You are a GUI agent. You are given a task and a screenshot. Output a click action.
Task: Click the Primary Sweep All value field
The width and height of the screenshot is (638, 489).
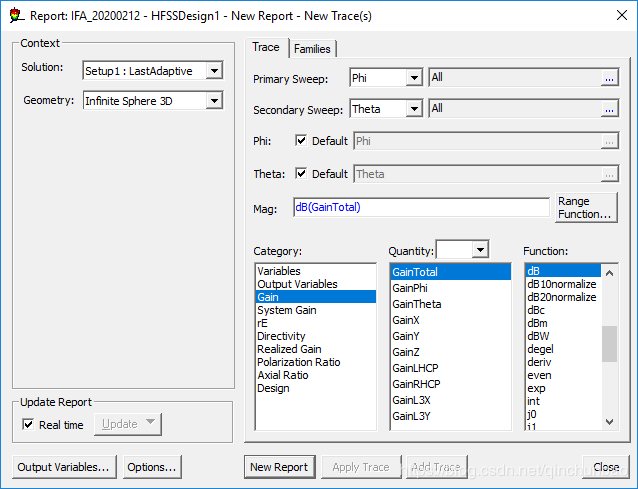coord(515,77)
